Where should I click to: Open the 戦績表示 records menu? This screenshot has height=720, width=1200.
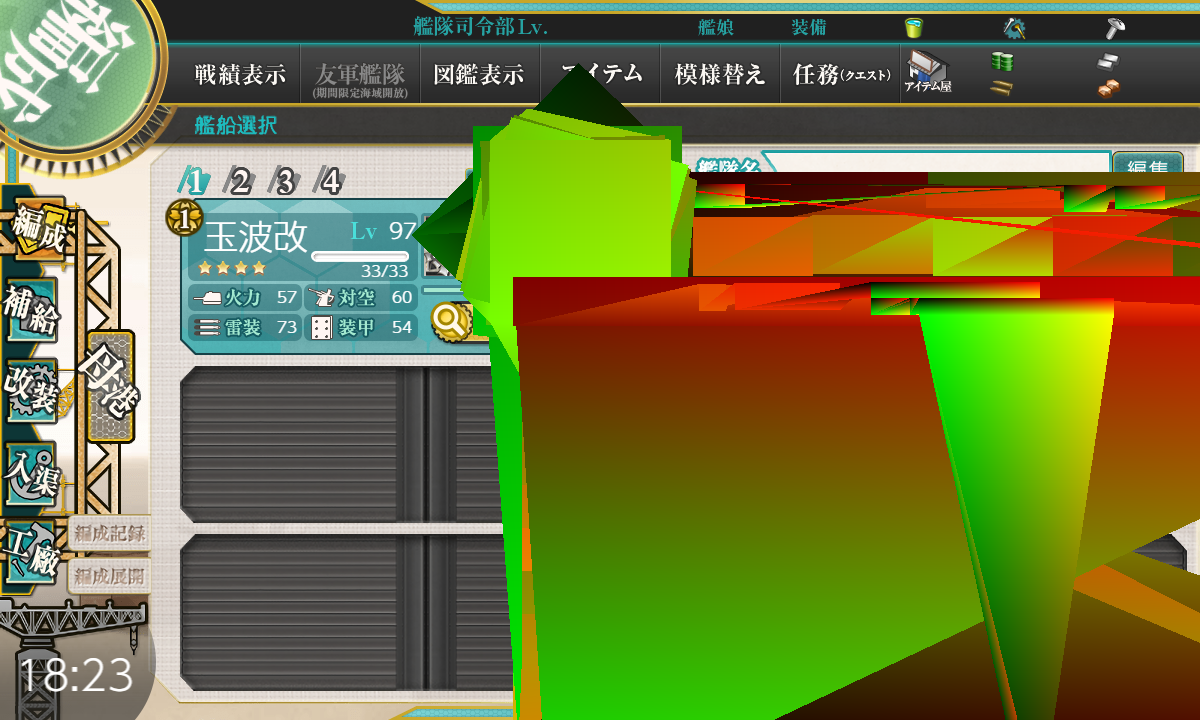(240, 74)
